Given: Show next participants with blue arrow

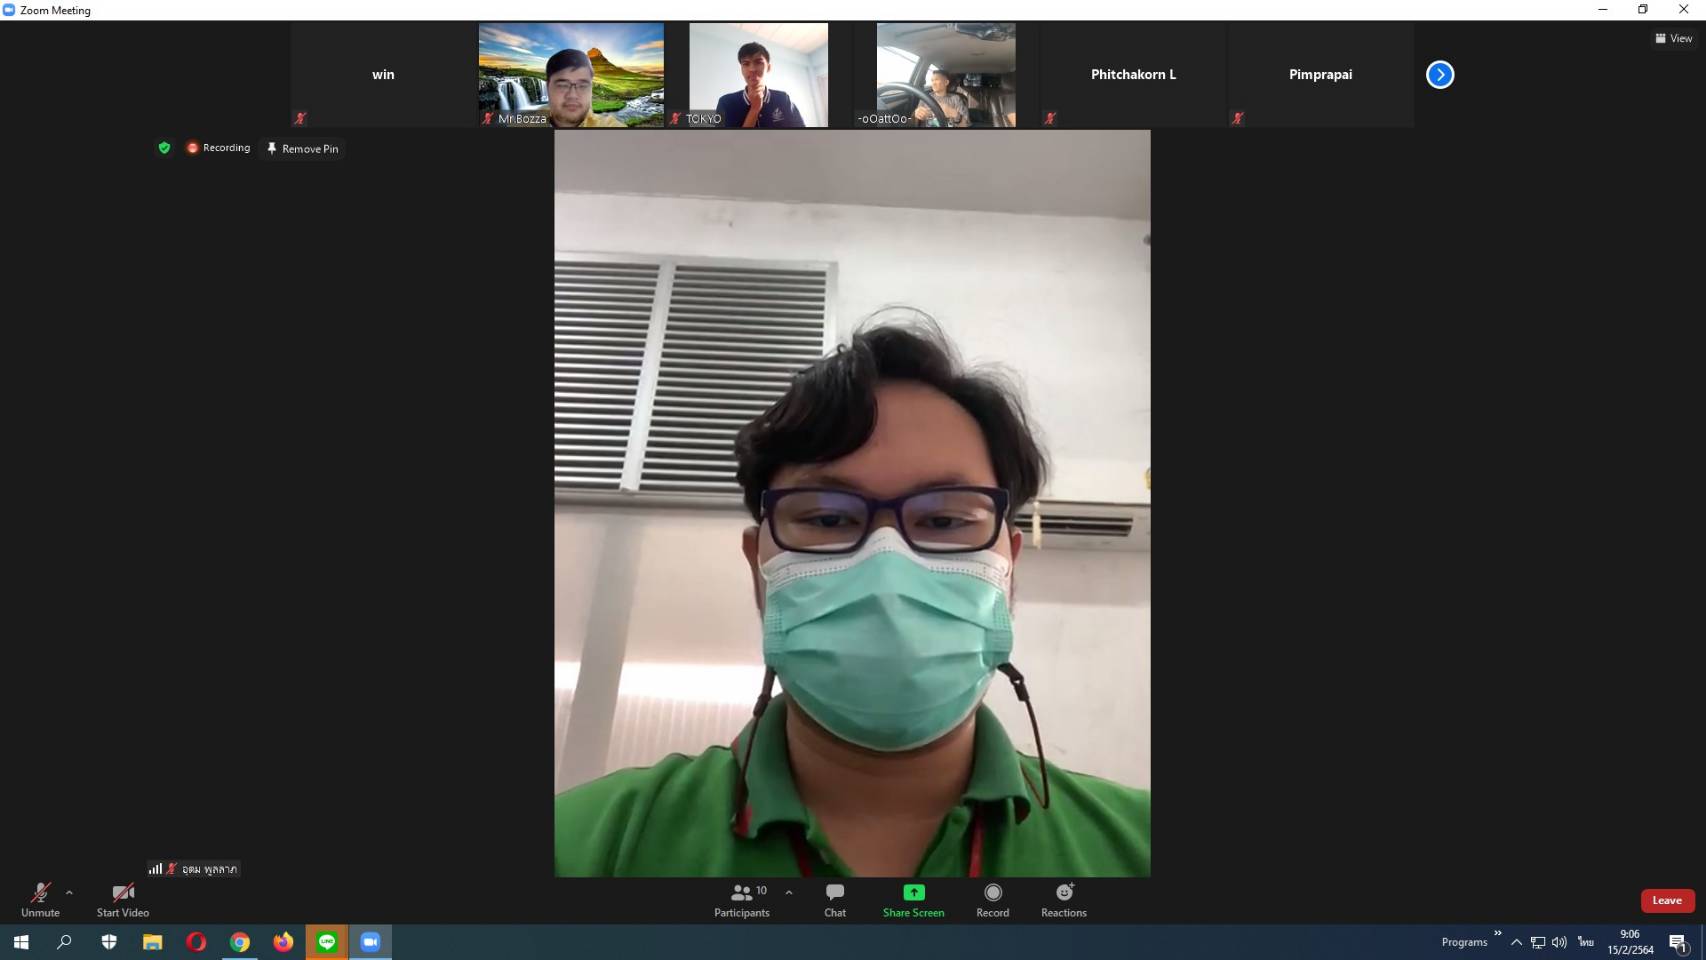Looking at the screenshot, I should coord(1439,75).
